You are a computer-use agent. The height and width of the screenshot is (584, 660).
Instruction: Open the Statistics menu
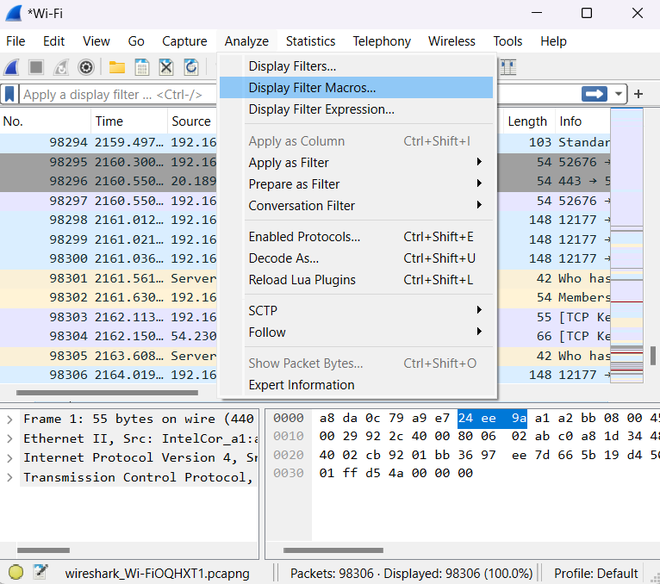click(310, 41)
